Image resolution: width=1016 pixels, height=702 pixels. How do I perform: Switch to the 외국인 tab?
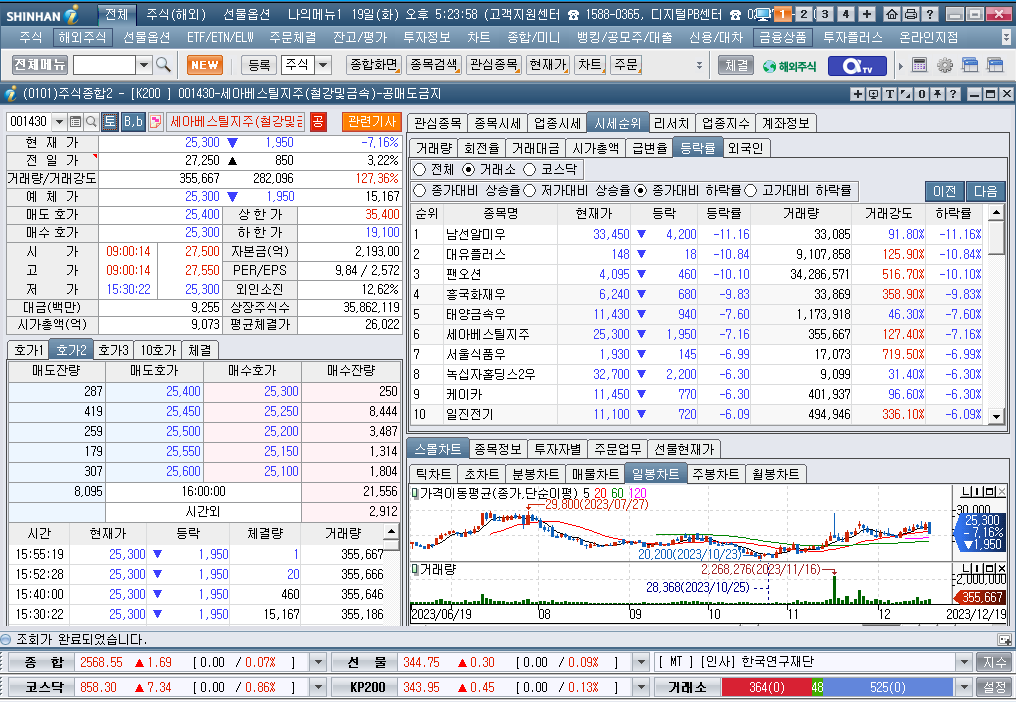point(746,148)
